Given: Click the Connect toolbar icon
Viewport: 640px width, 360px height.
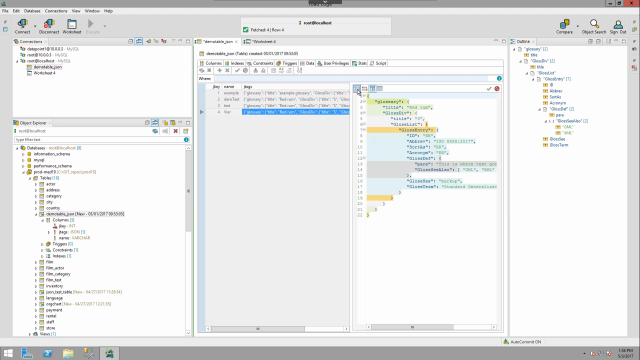Looking at the screenshot, I should click(x=22, y=26).
